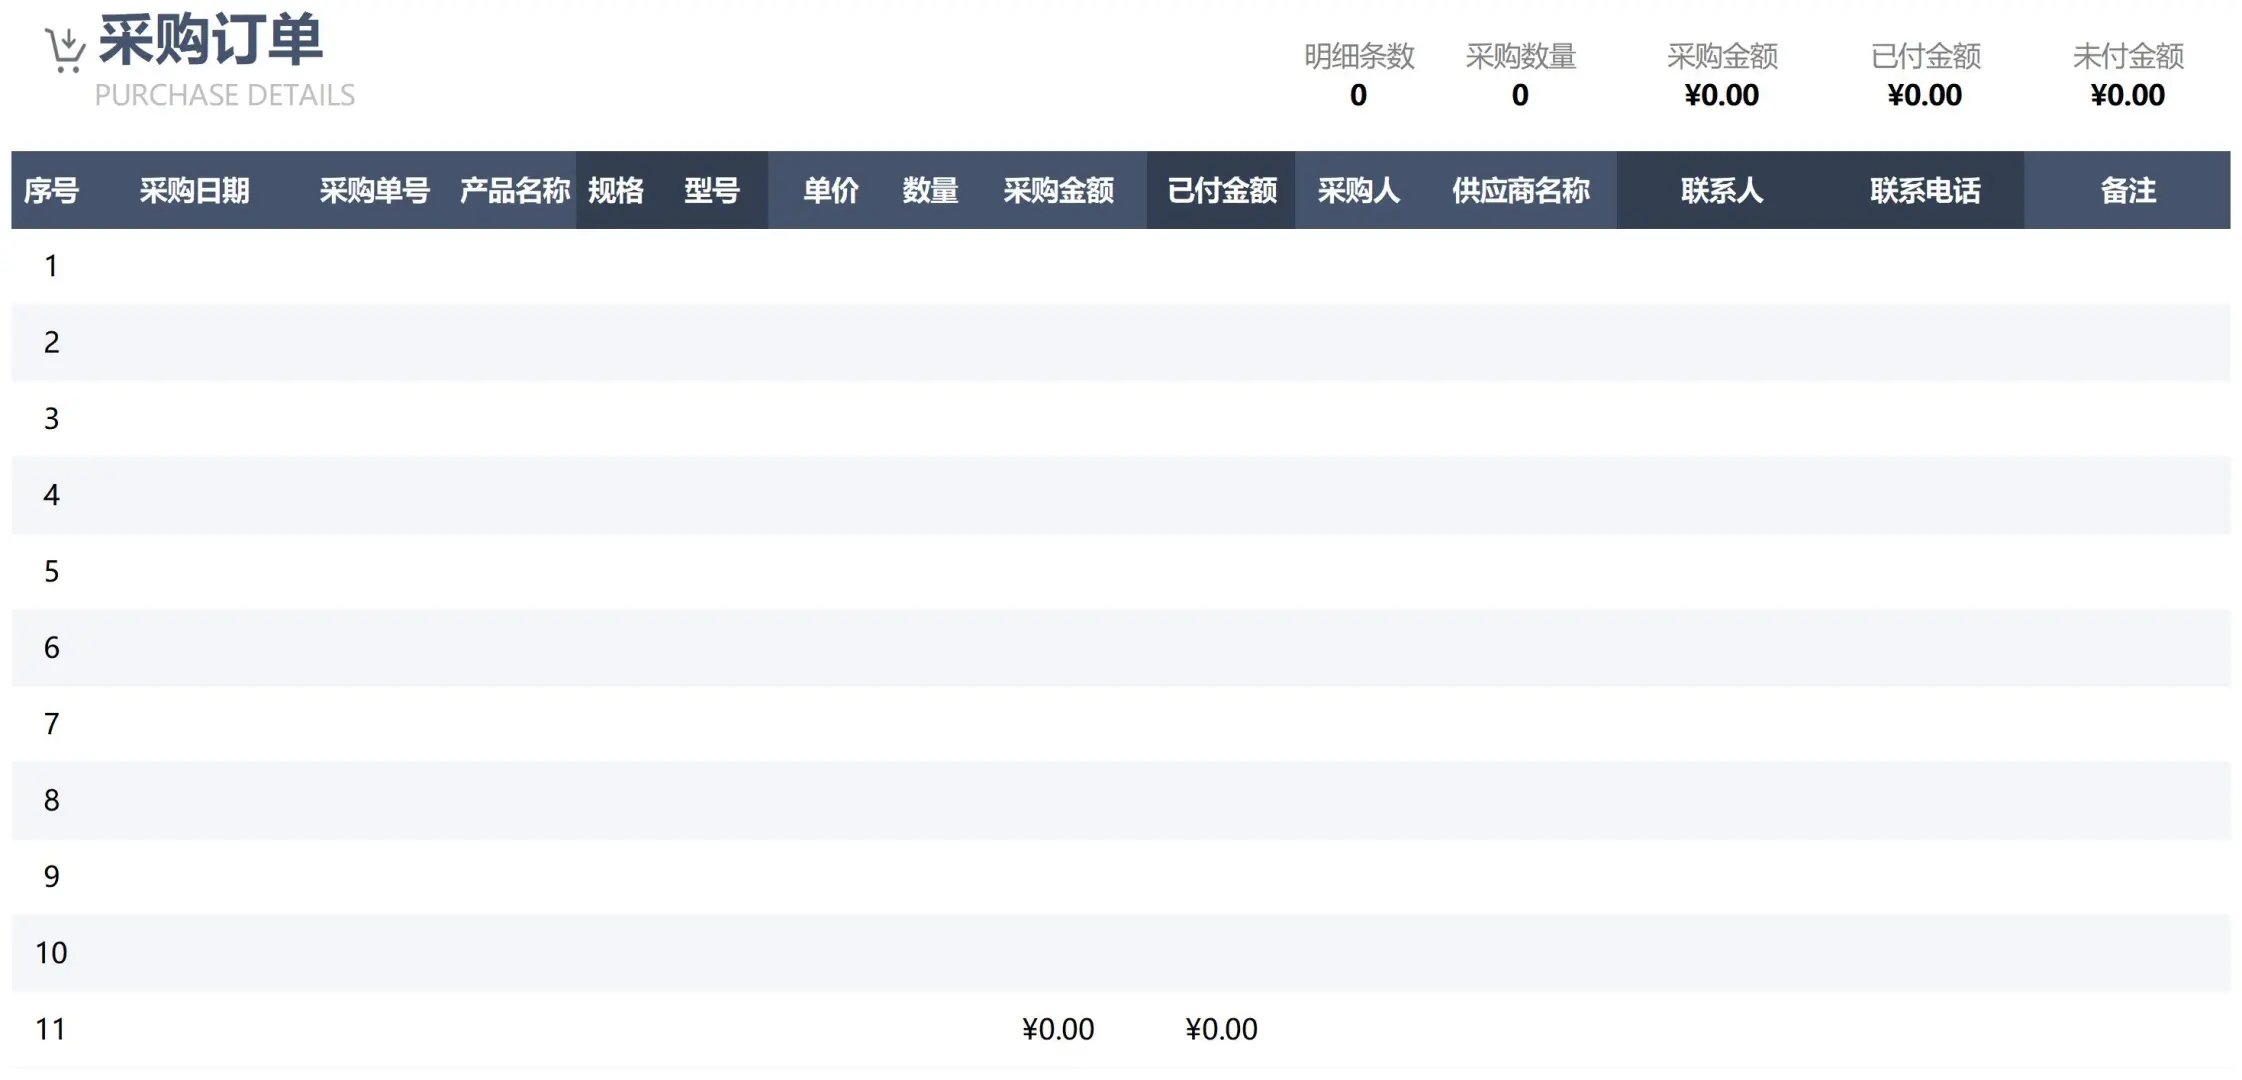The width and height of the screenshot is (2242, 1080).
Task: Select the empty 采购人 cell in row 1
Action: (1360, 265)
